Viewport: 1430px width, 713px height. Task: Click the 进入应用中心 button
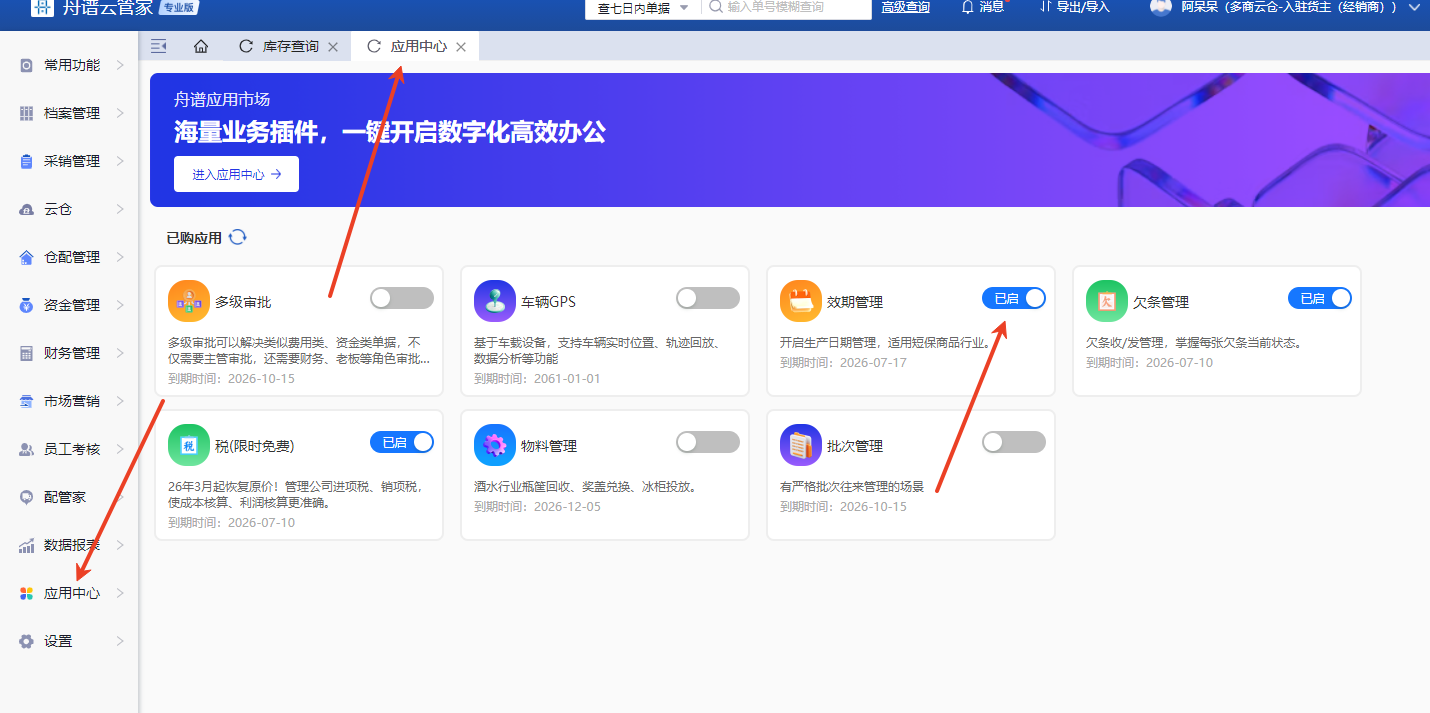tap(236, 174)
